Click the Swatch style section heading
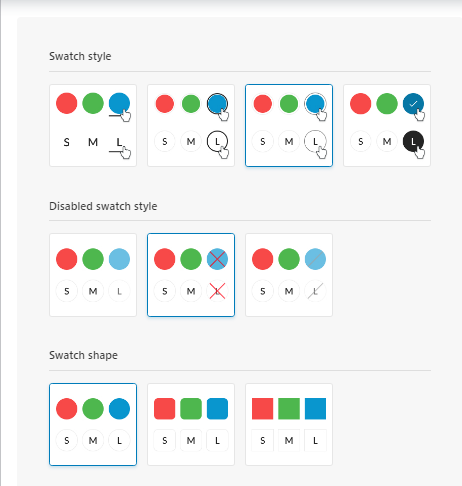The height and width of the screenshot is (486, 462). [x=80, y=56]
